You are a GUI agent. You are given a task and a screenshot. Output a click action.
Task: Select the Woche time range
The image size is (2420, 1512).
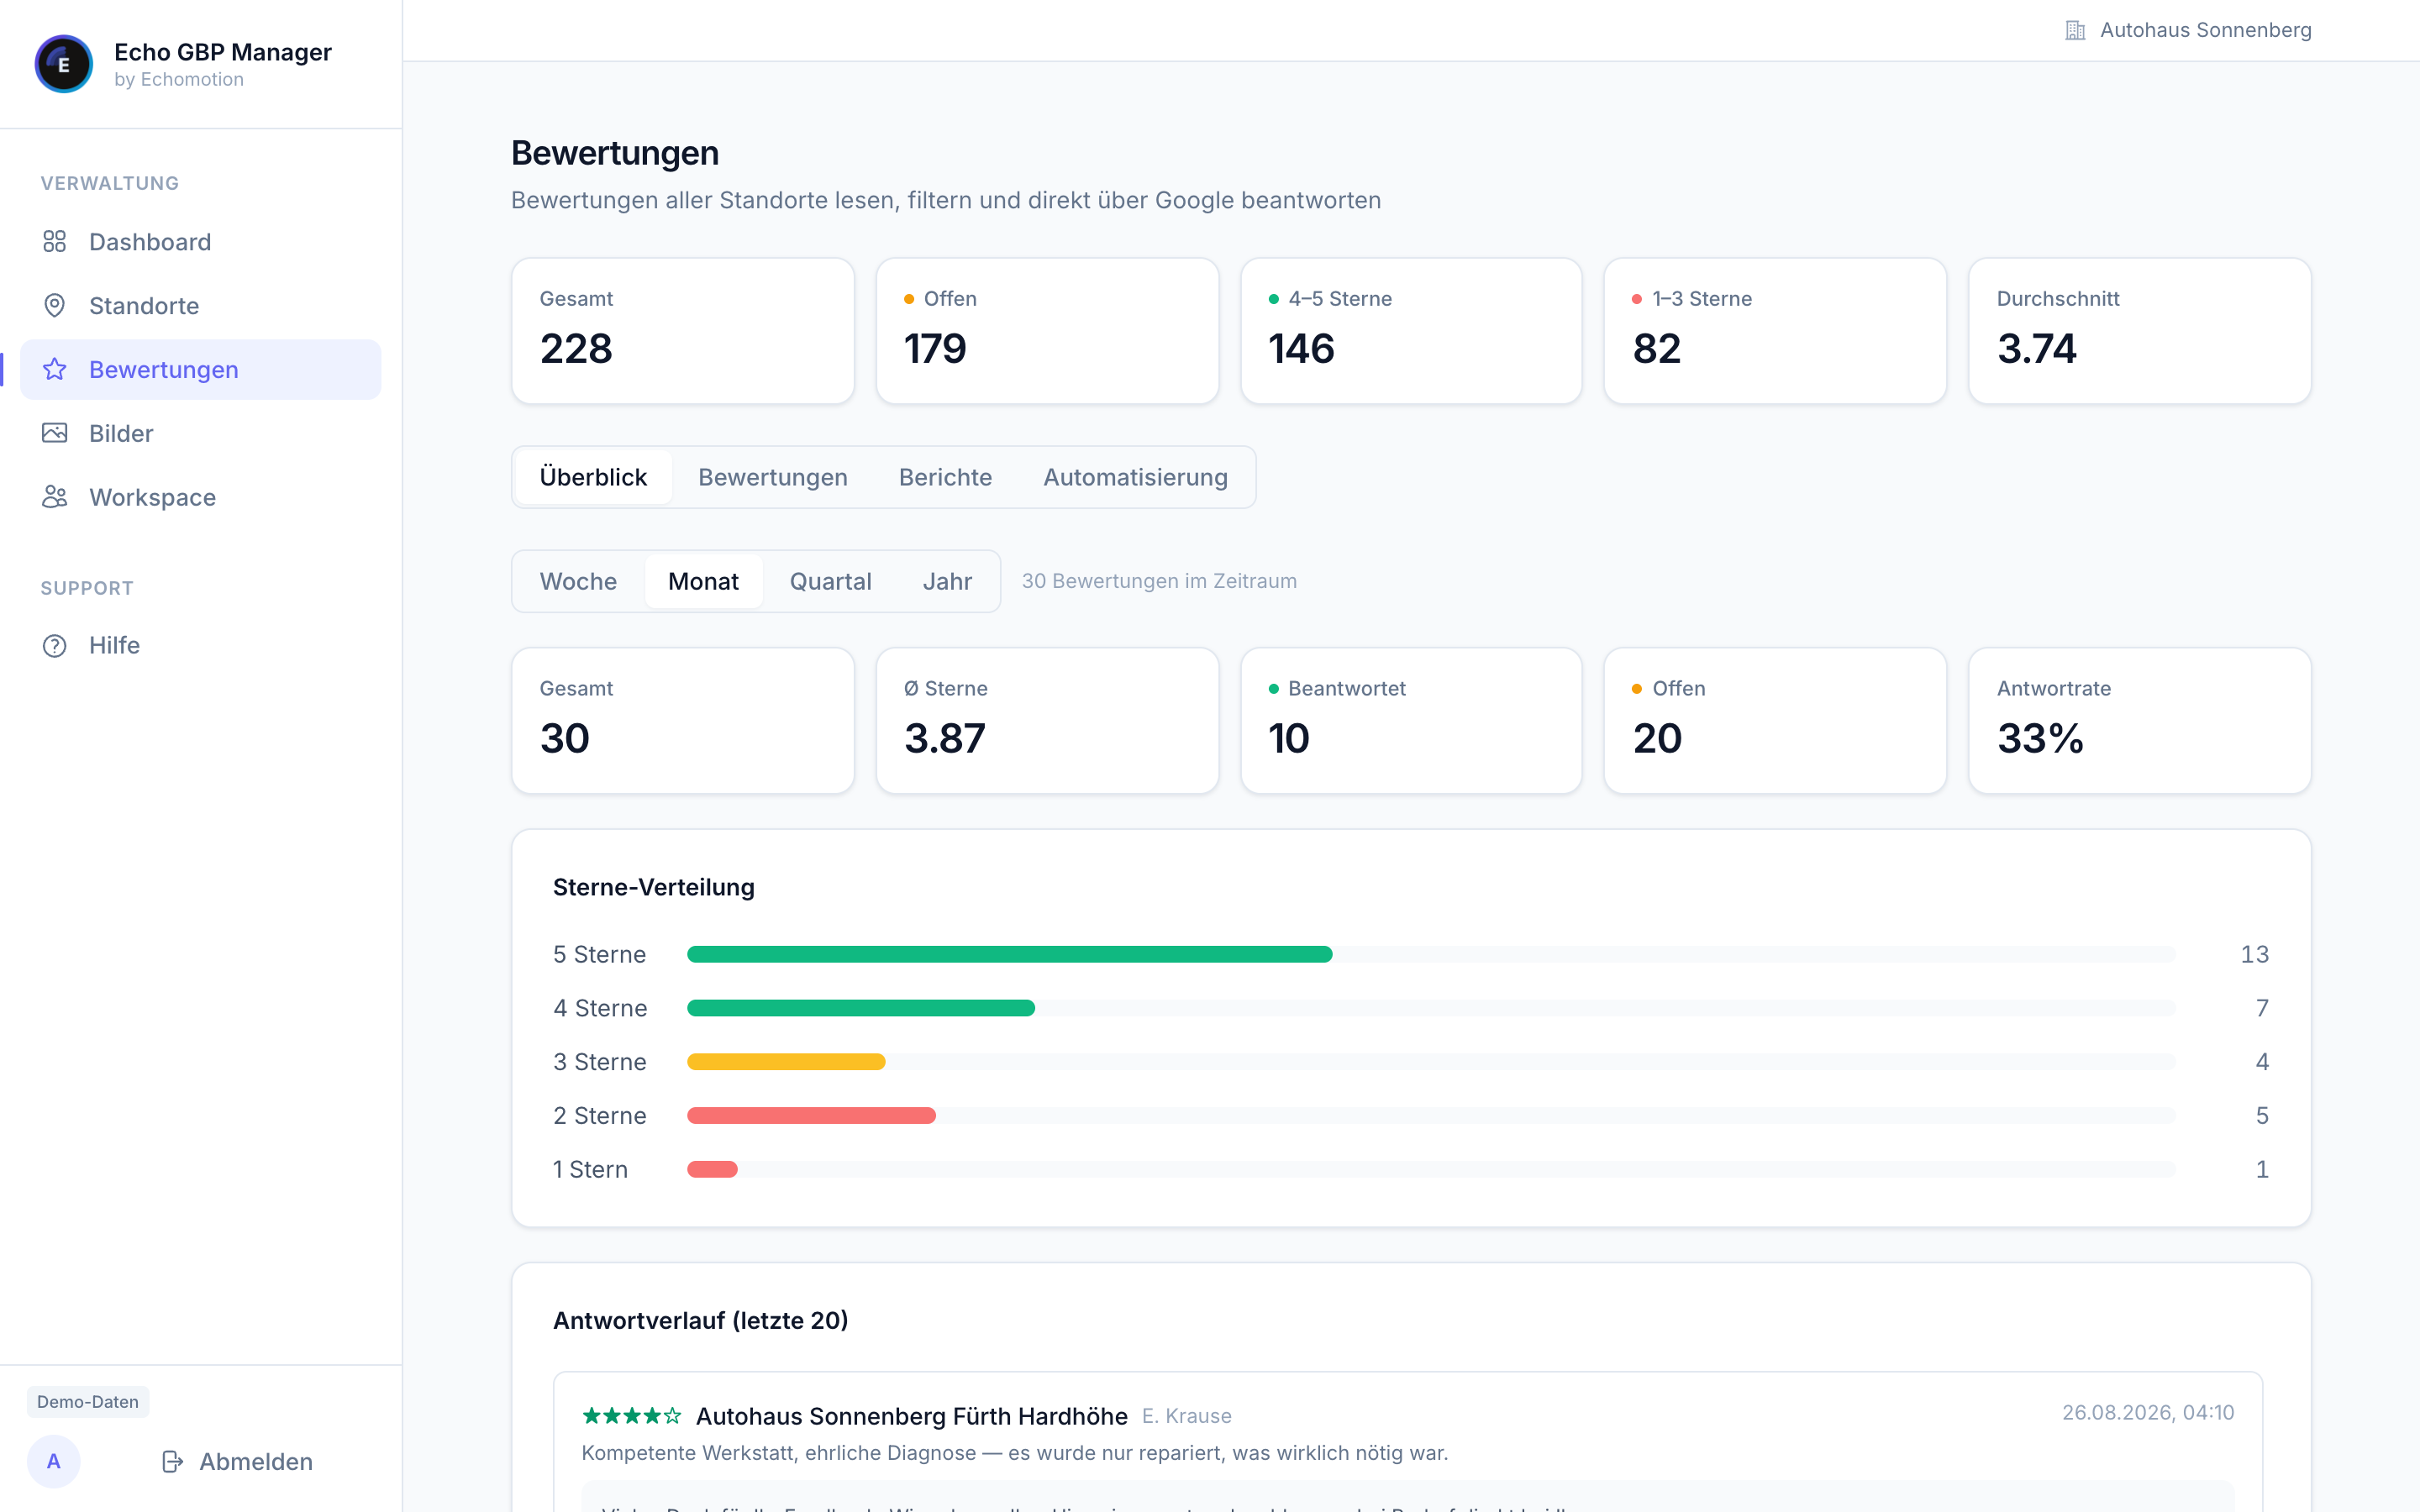point(578,581)
